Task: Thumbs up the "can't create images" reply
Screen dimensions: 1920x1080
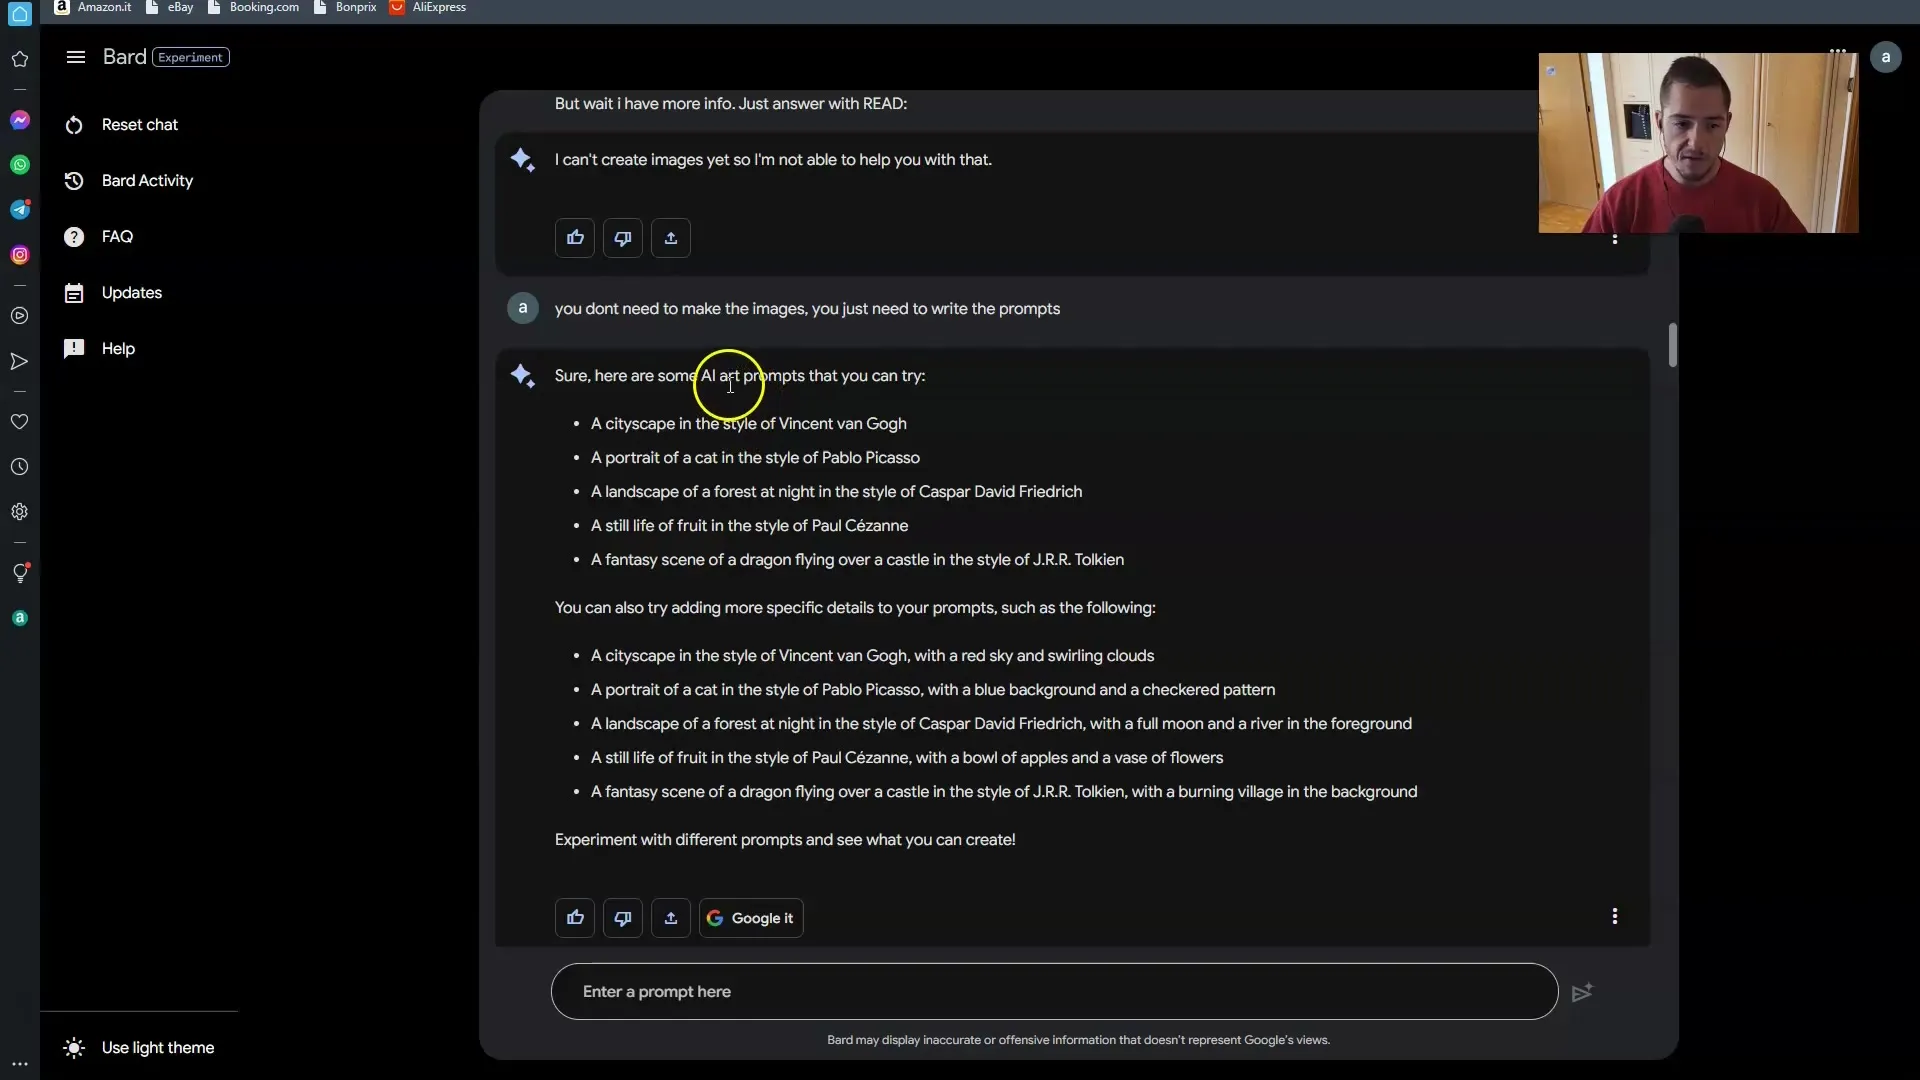Action: [575, 238]
